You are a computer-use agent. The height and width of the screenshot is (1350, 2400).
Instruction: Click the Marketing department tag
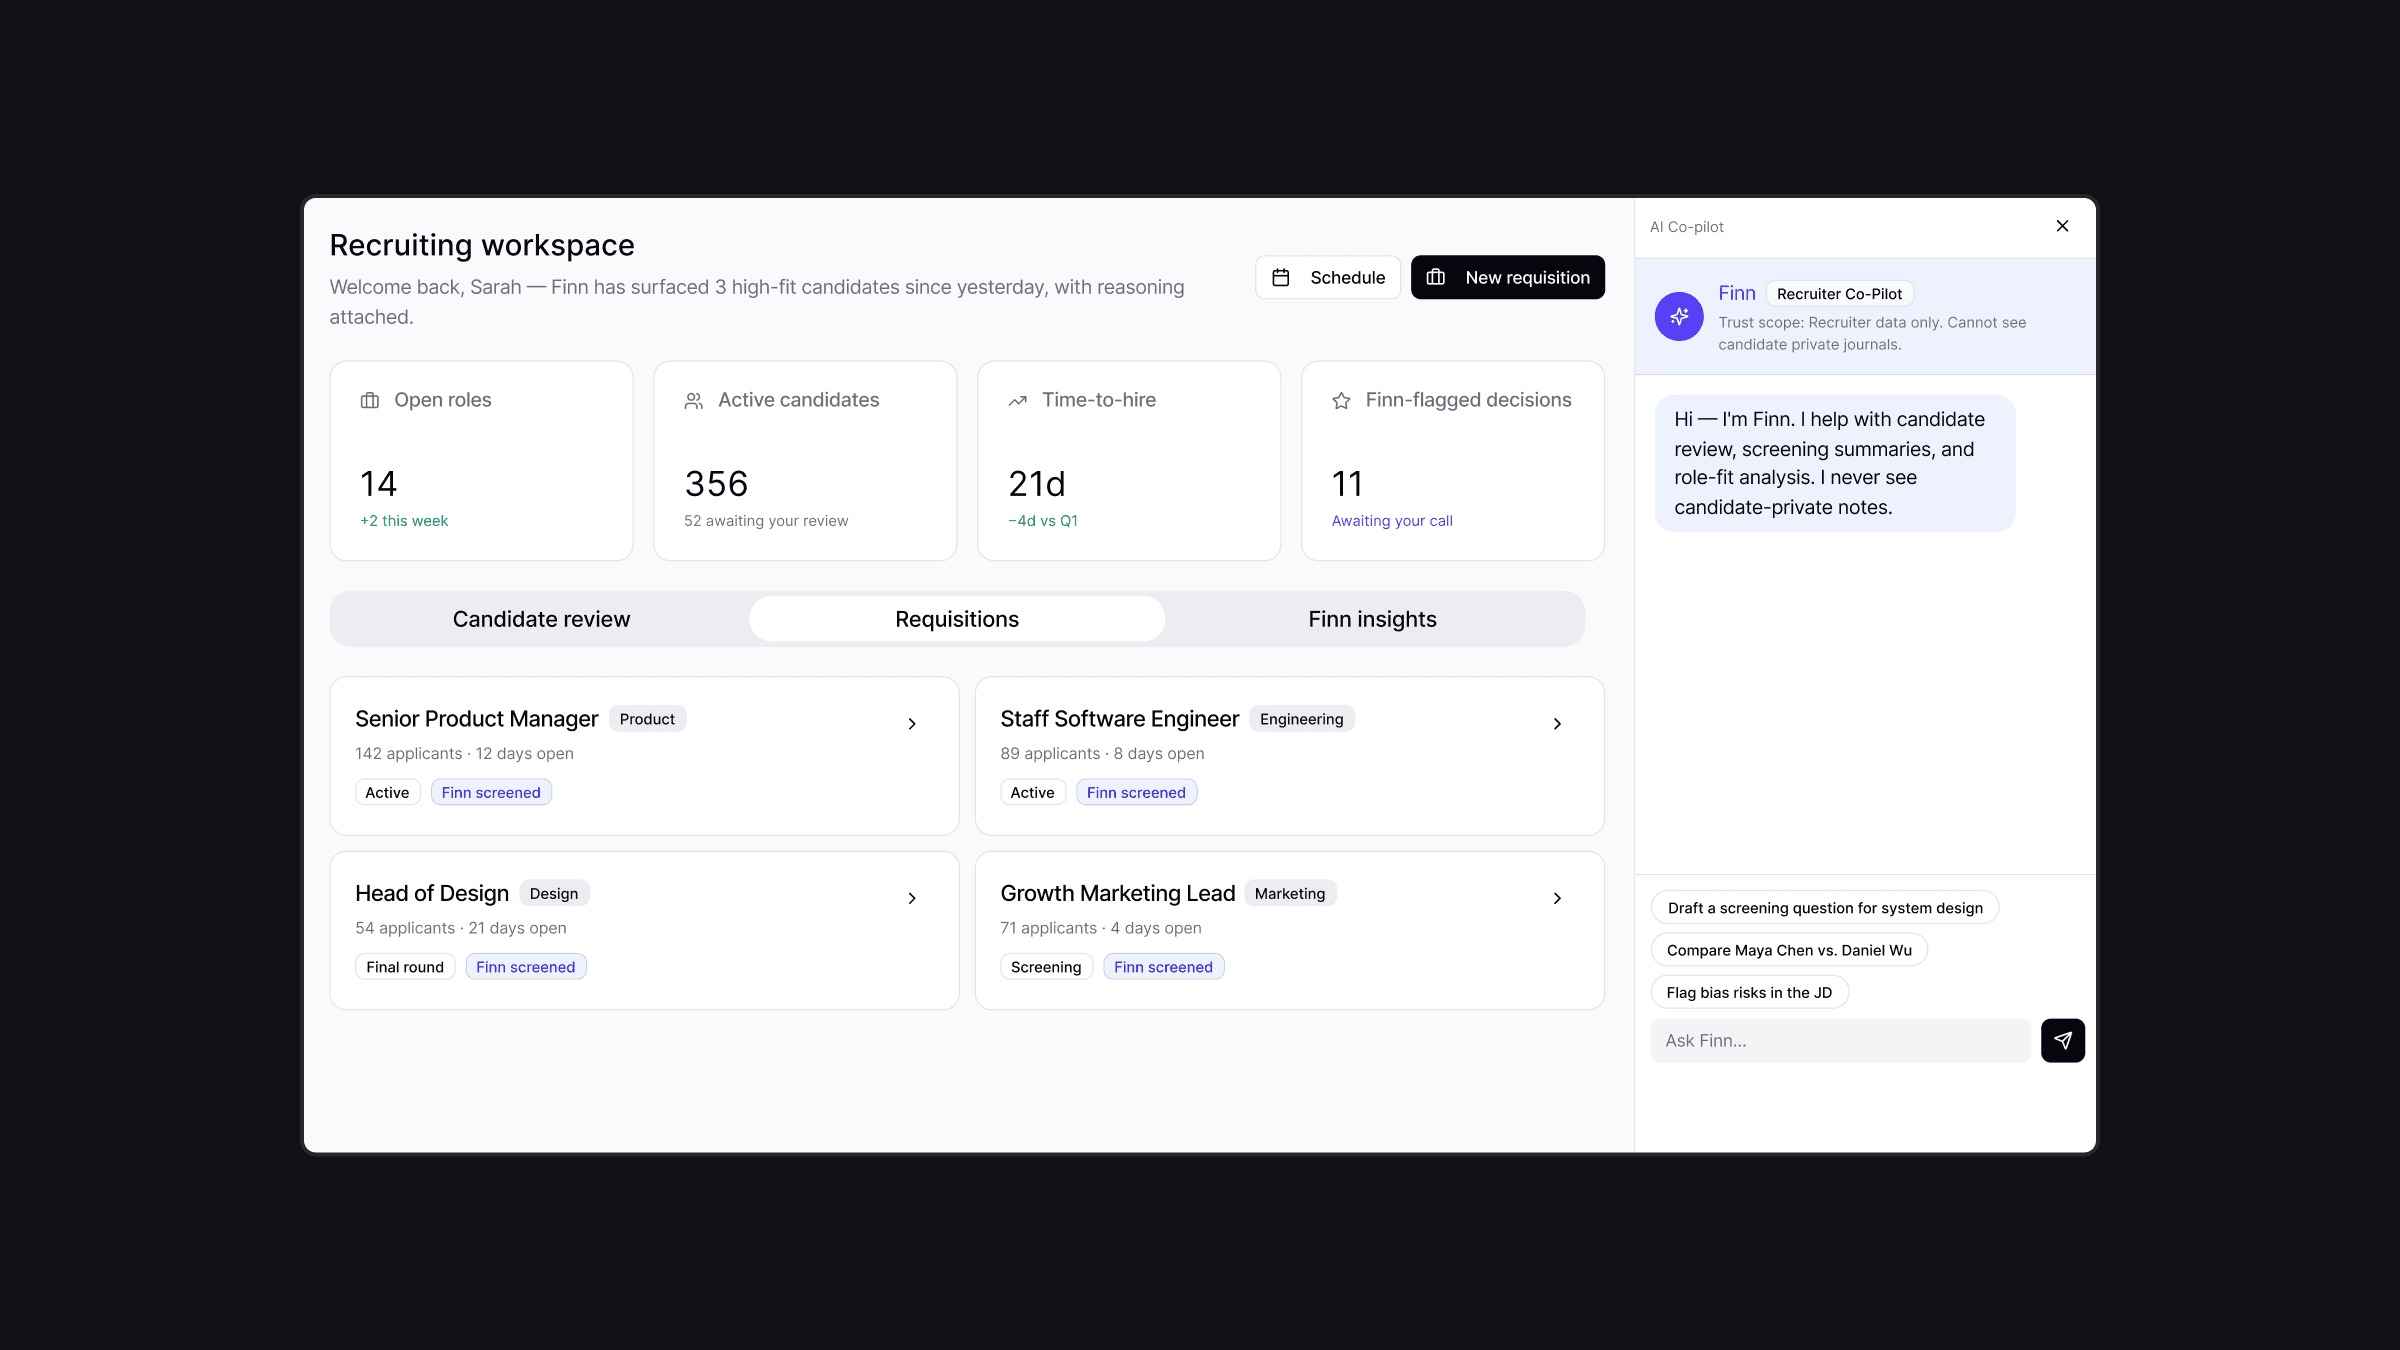pos(1290,893)
